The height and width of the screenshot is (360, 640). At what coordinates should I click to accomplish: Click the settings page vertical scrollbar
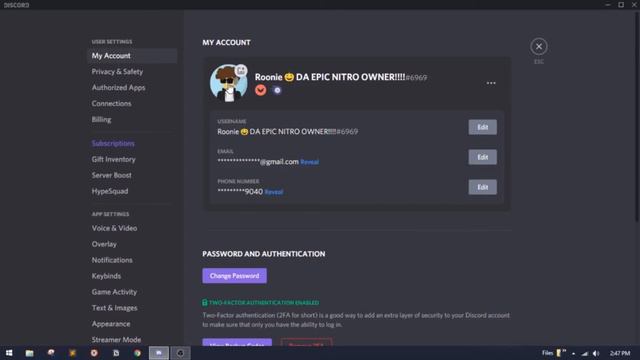637,116
